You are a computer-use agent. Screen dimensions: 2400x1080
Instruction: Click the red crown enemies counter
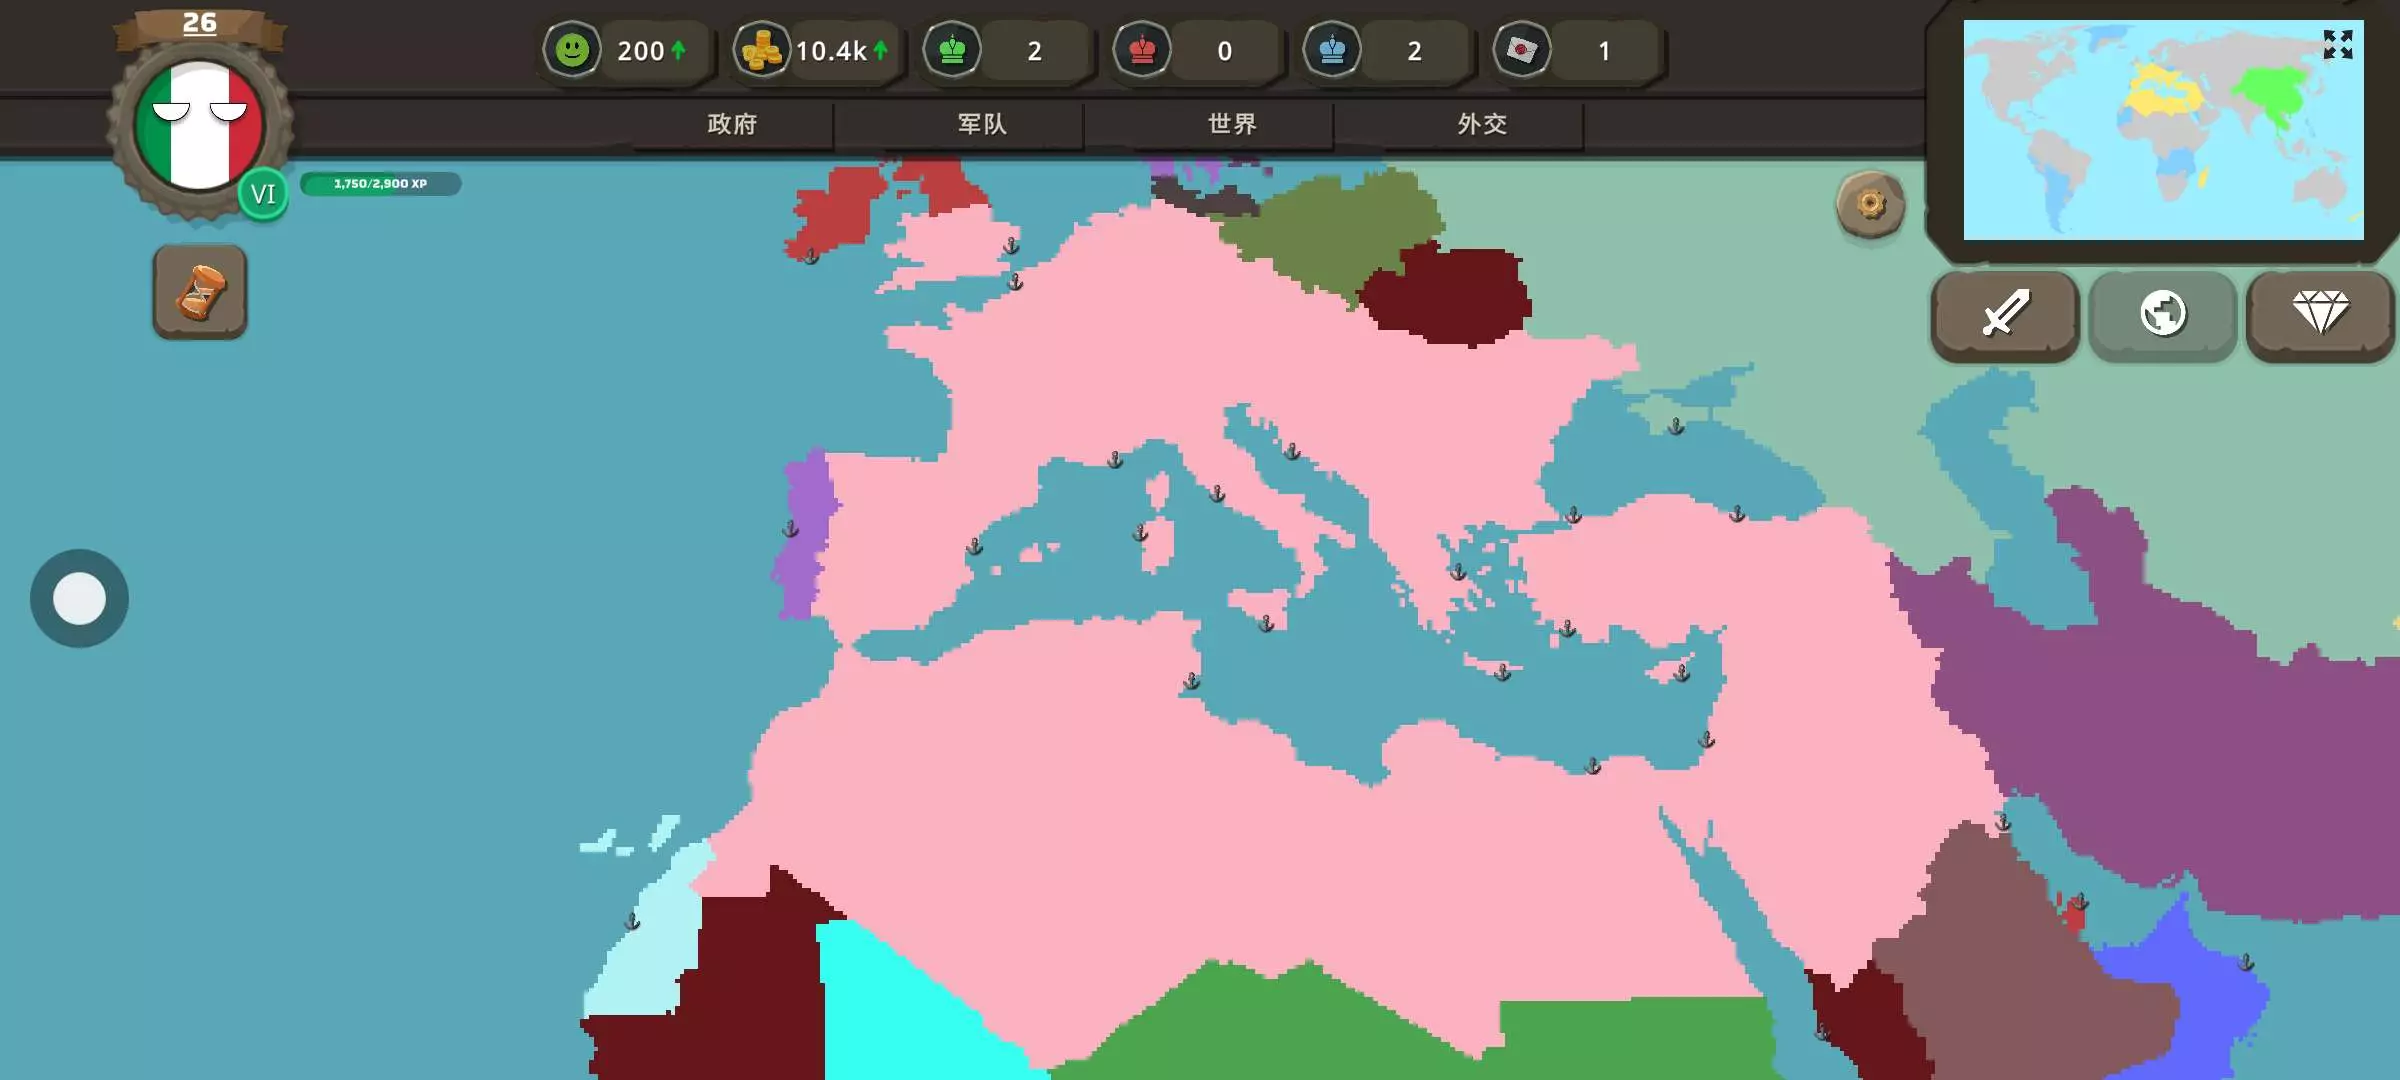(1142, 50)
